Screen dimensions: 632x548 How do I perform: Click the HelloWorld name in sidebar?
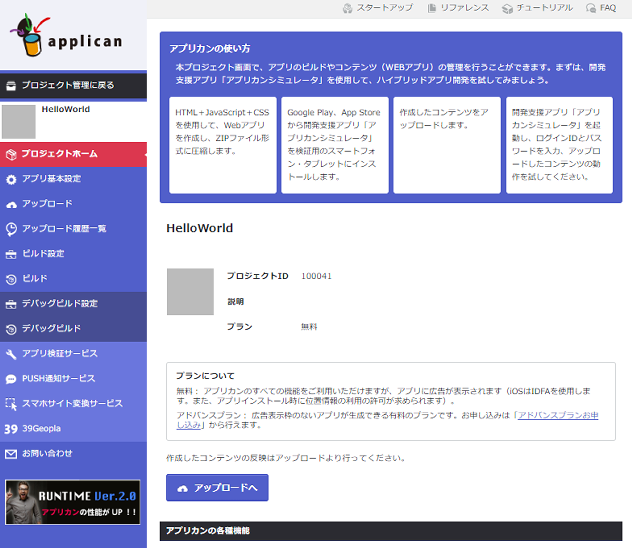[x=66, y=109]
